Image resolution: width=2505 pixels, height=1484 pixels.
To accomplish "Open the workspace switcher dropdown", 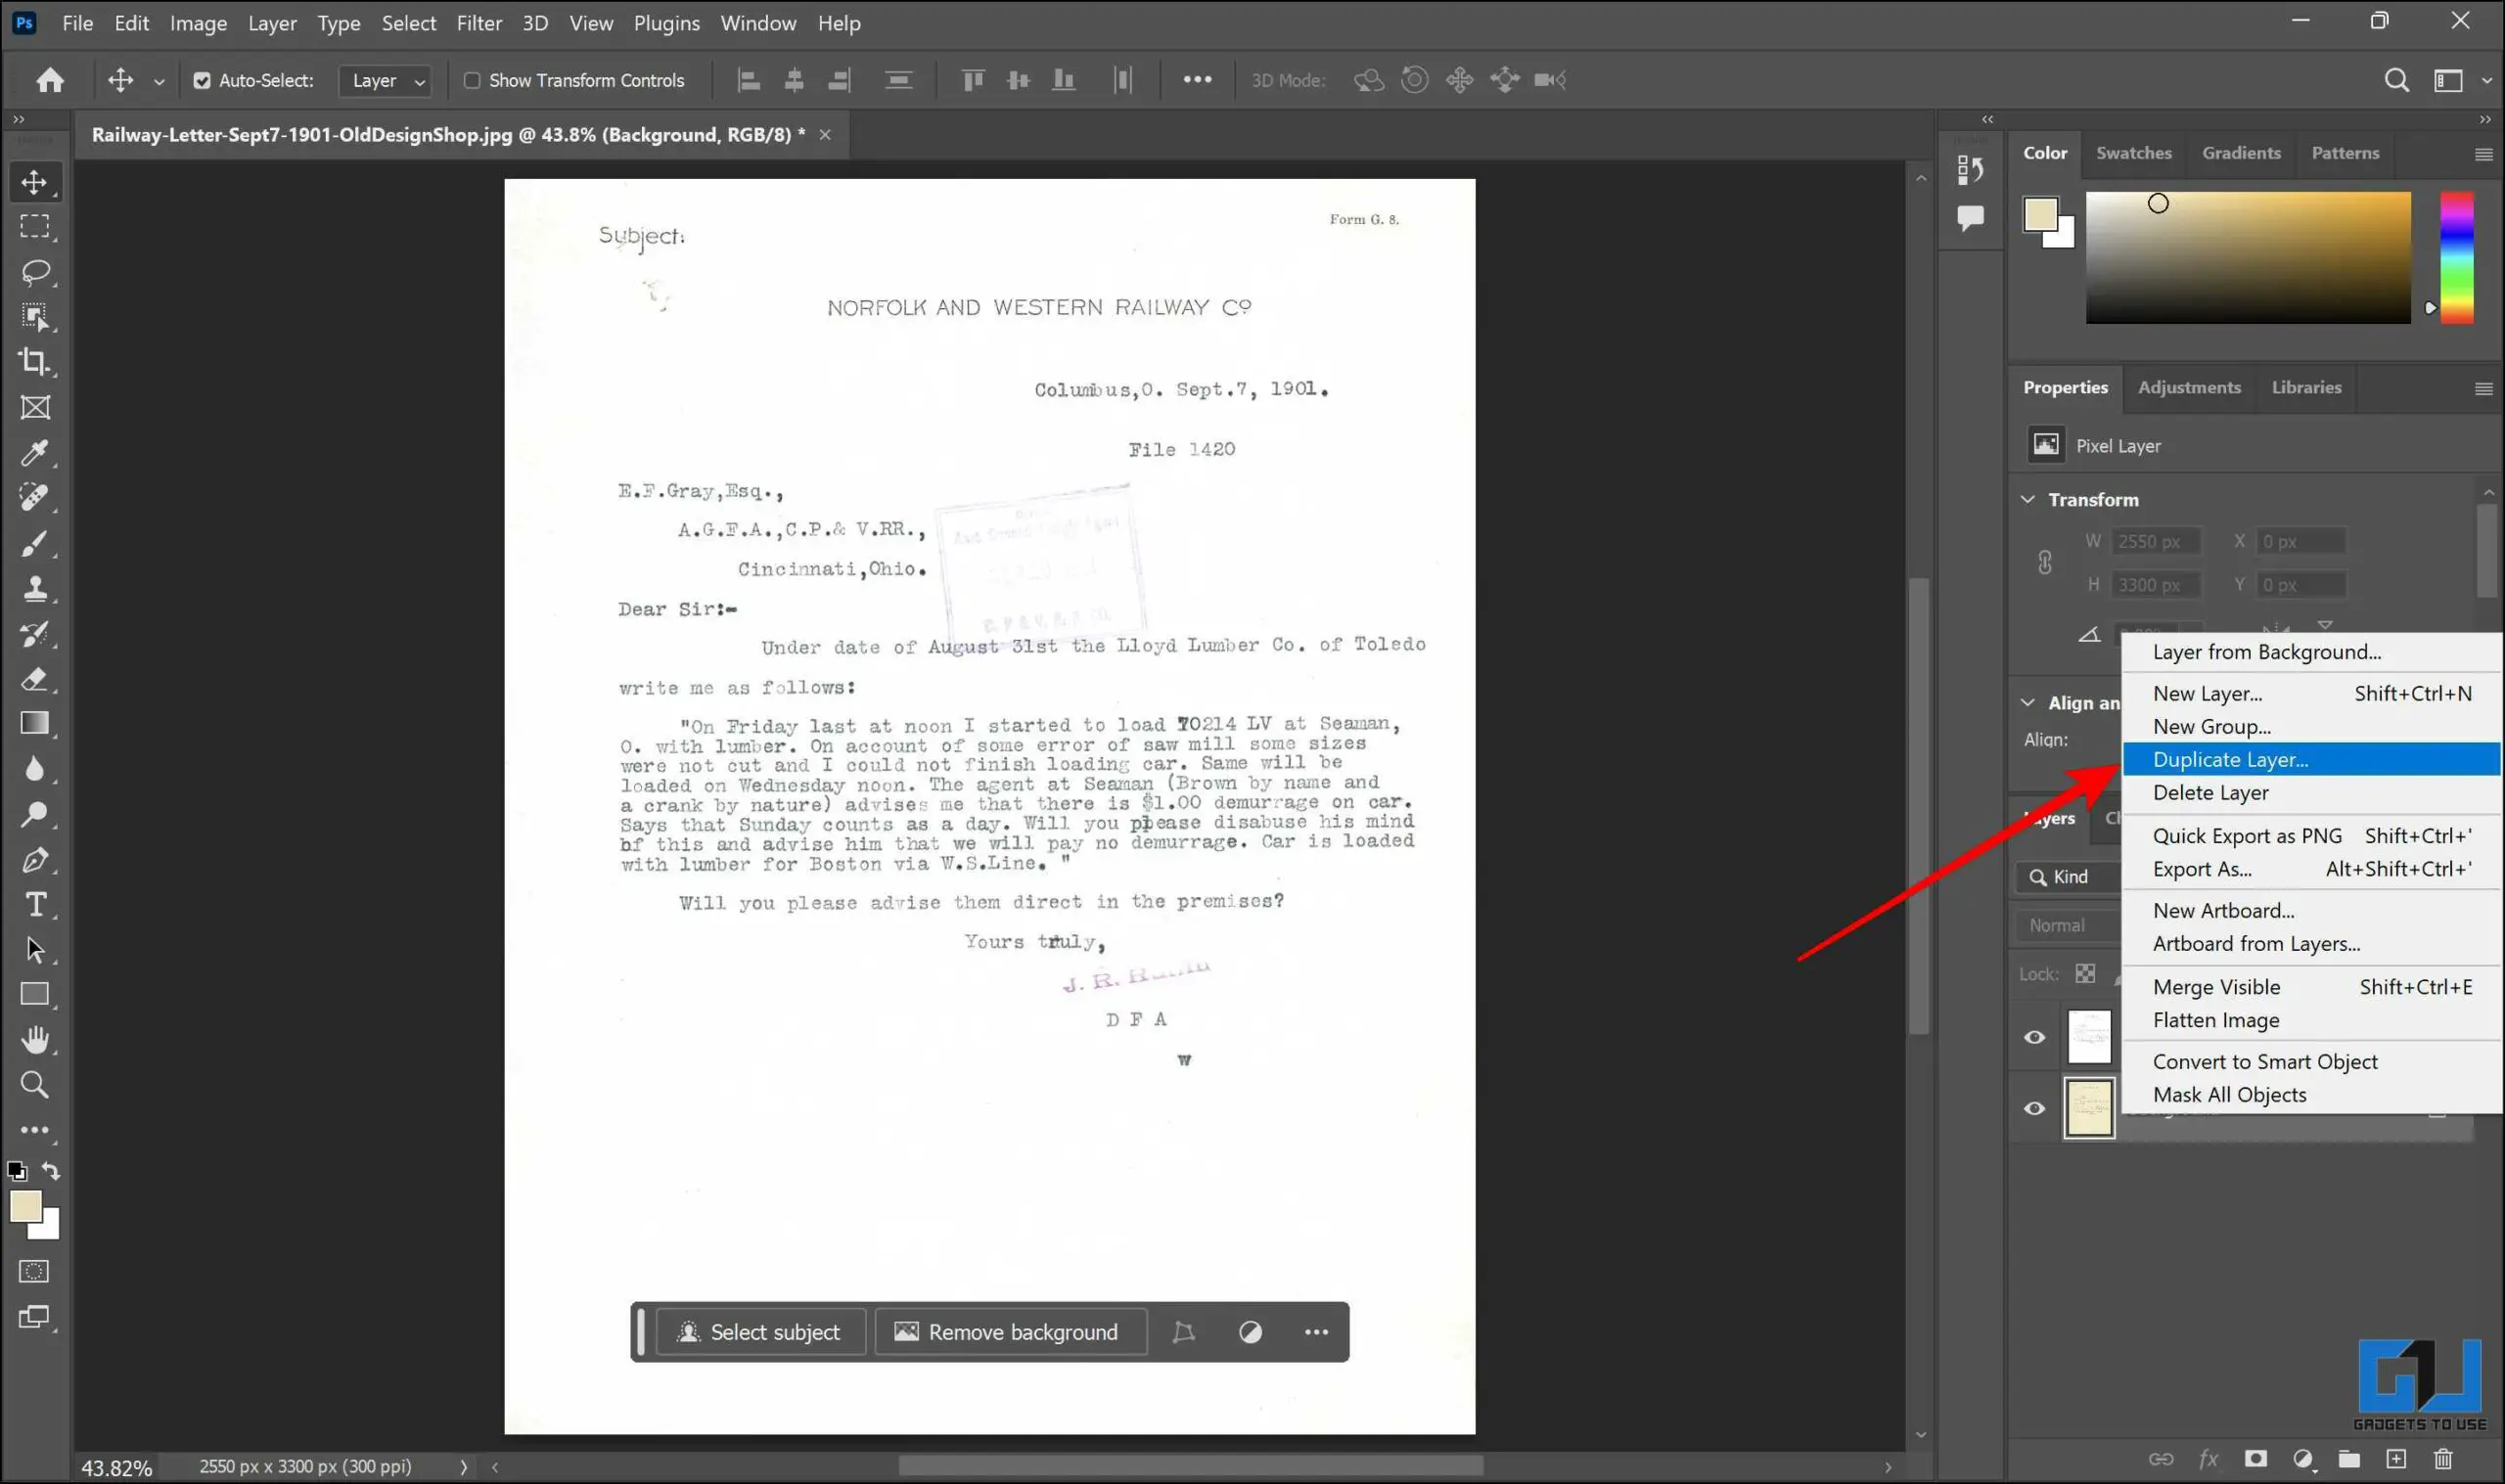I will 2459,80.
